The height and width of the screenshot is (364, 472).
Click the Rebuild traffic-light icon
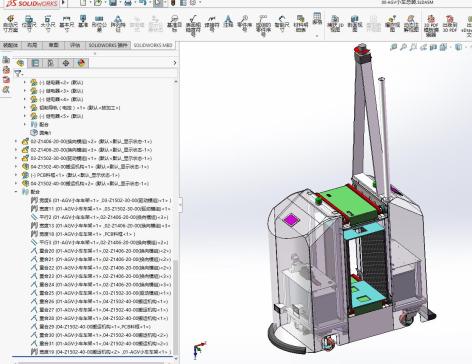tap(173, 3)
